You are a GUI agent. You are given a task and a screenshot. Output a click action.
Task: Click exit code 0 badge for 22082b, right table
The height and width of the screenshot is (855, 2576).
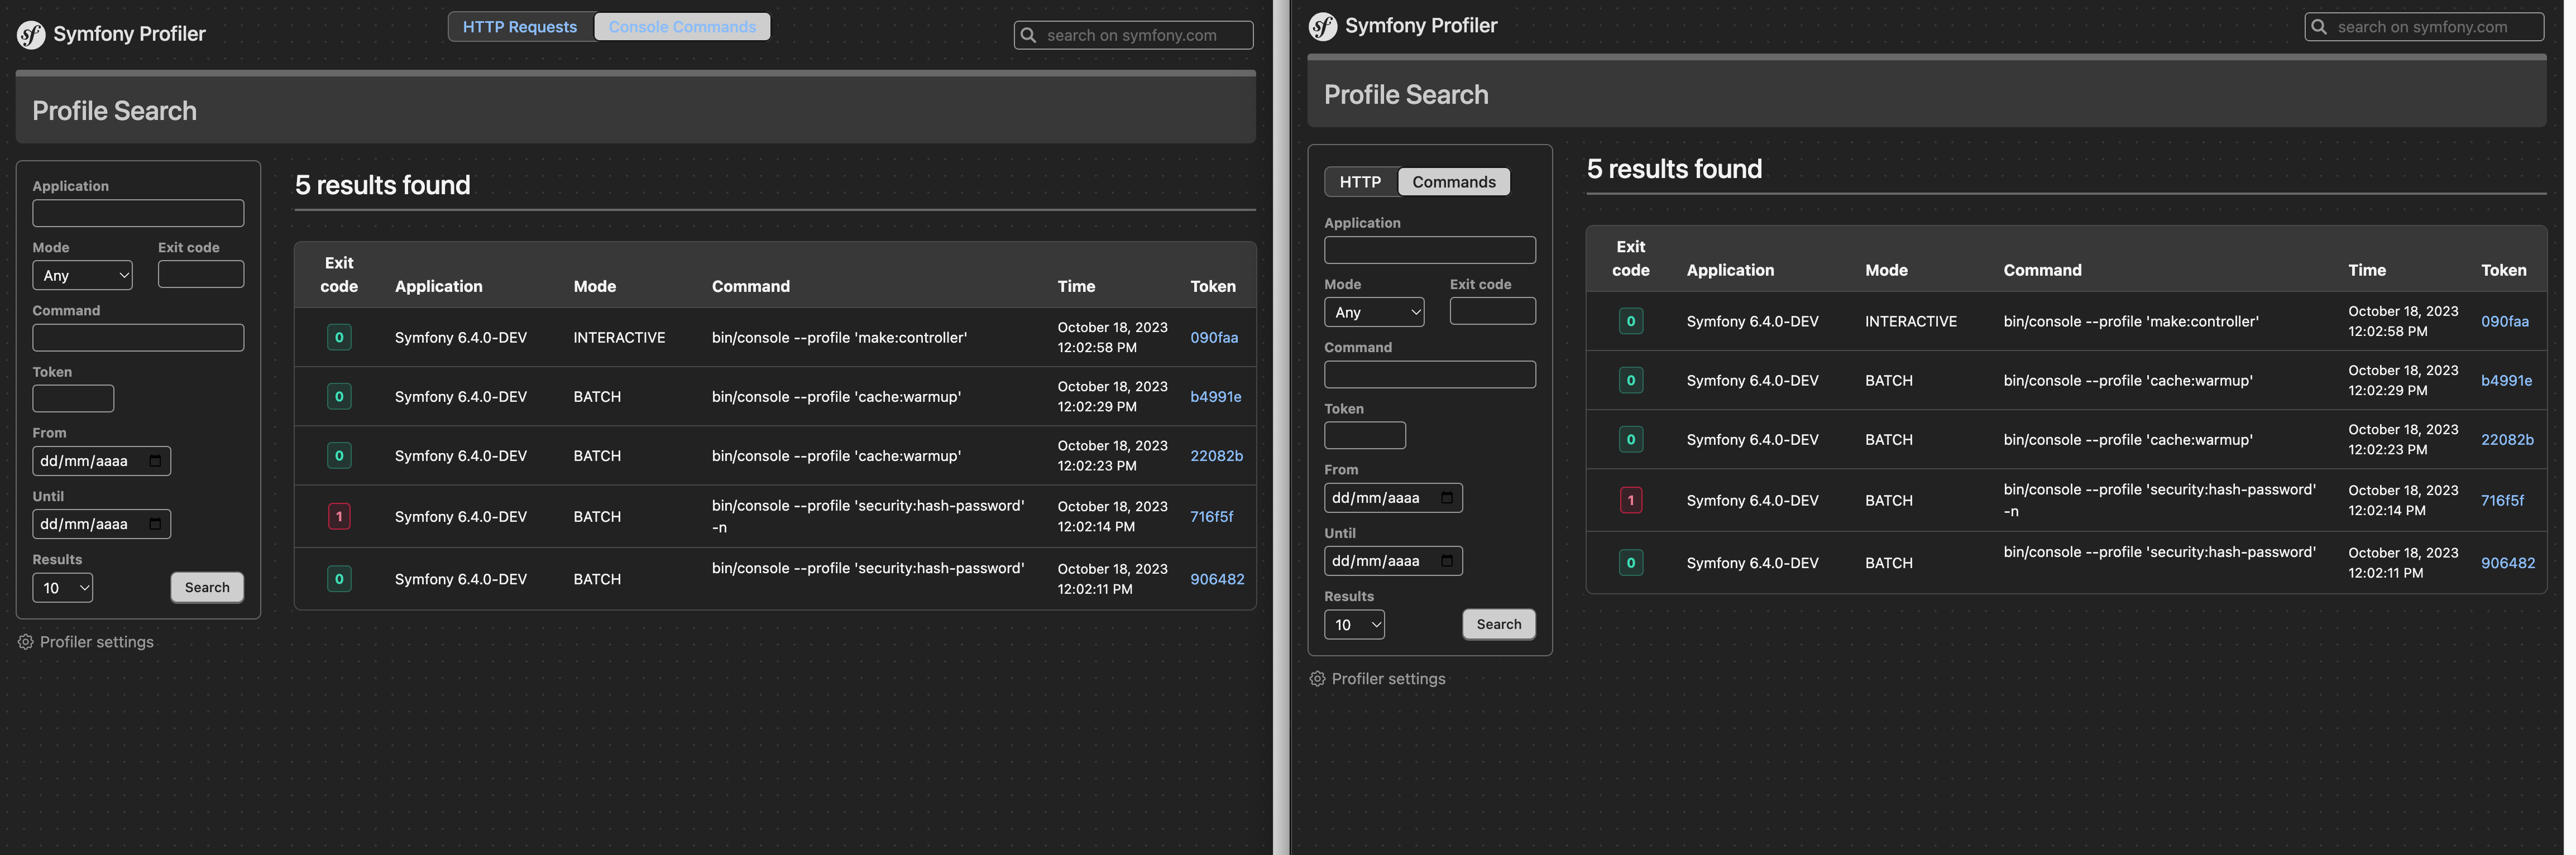coord(1631,439)
